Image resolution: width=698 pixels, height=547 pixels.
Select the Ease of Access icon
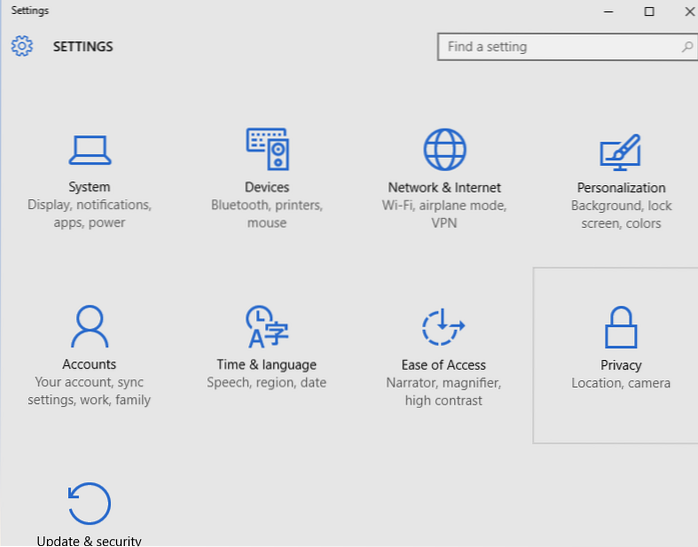[444, 327]
